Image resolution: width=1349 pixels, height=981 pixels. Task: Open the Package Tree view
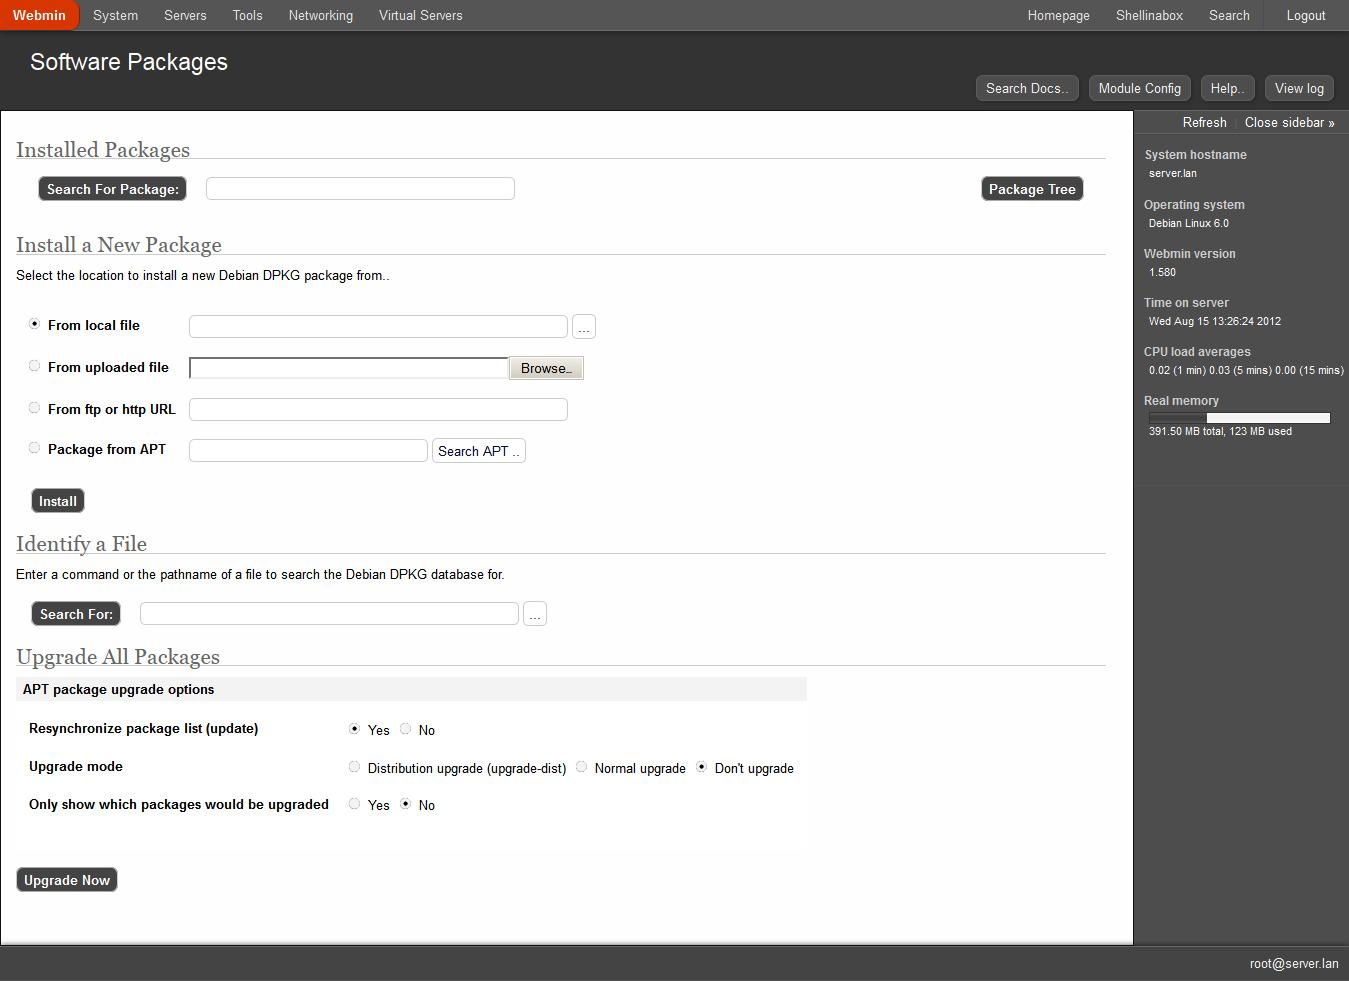(1032, 188)
